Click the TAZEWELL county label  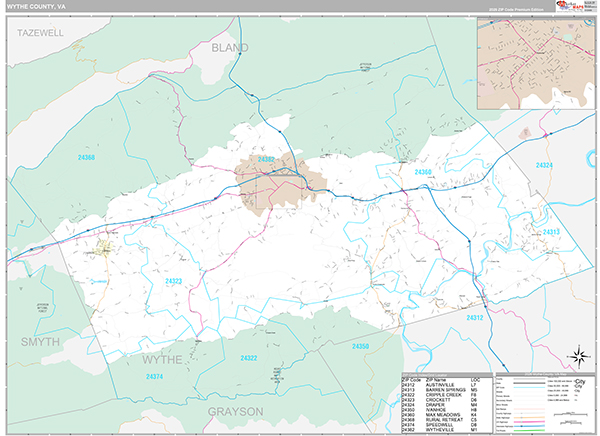point(40,33)
